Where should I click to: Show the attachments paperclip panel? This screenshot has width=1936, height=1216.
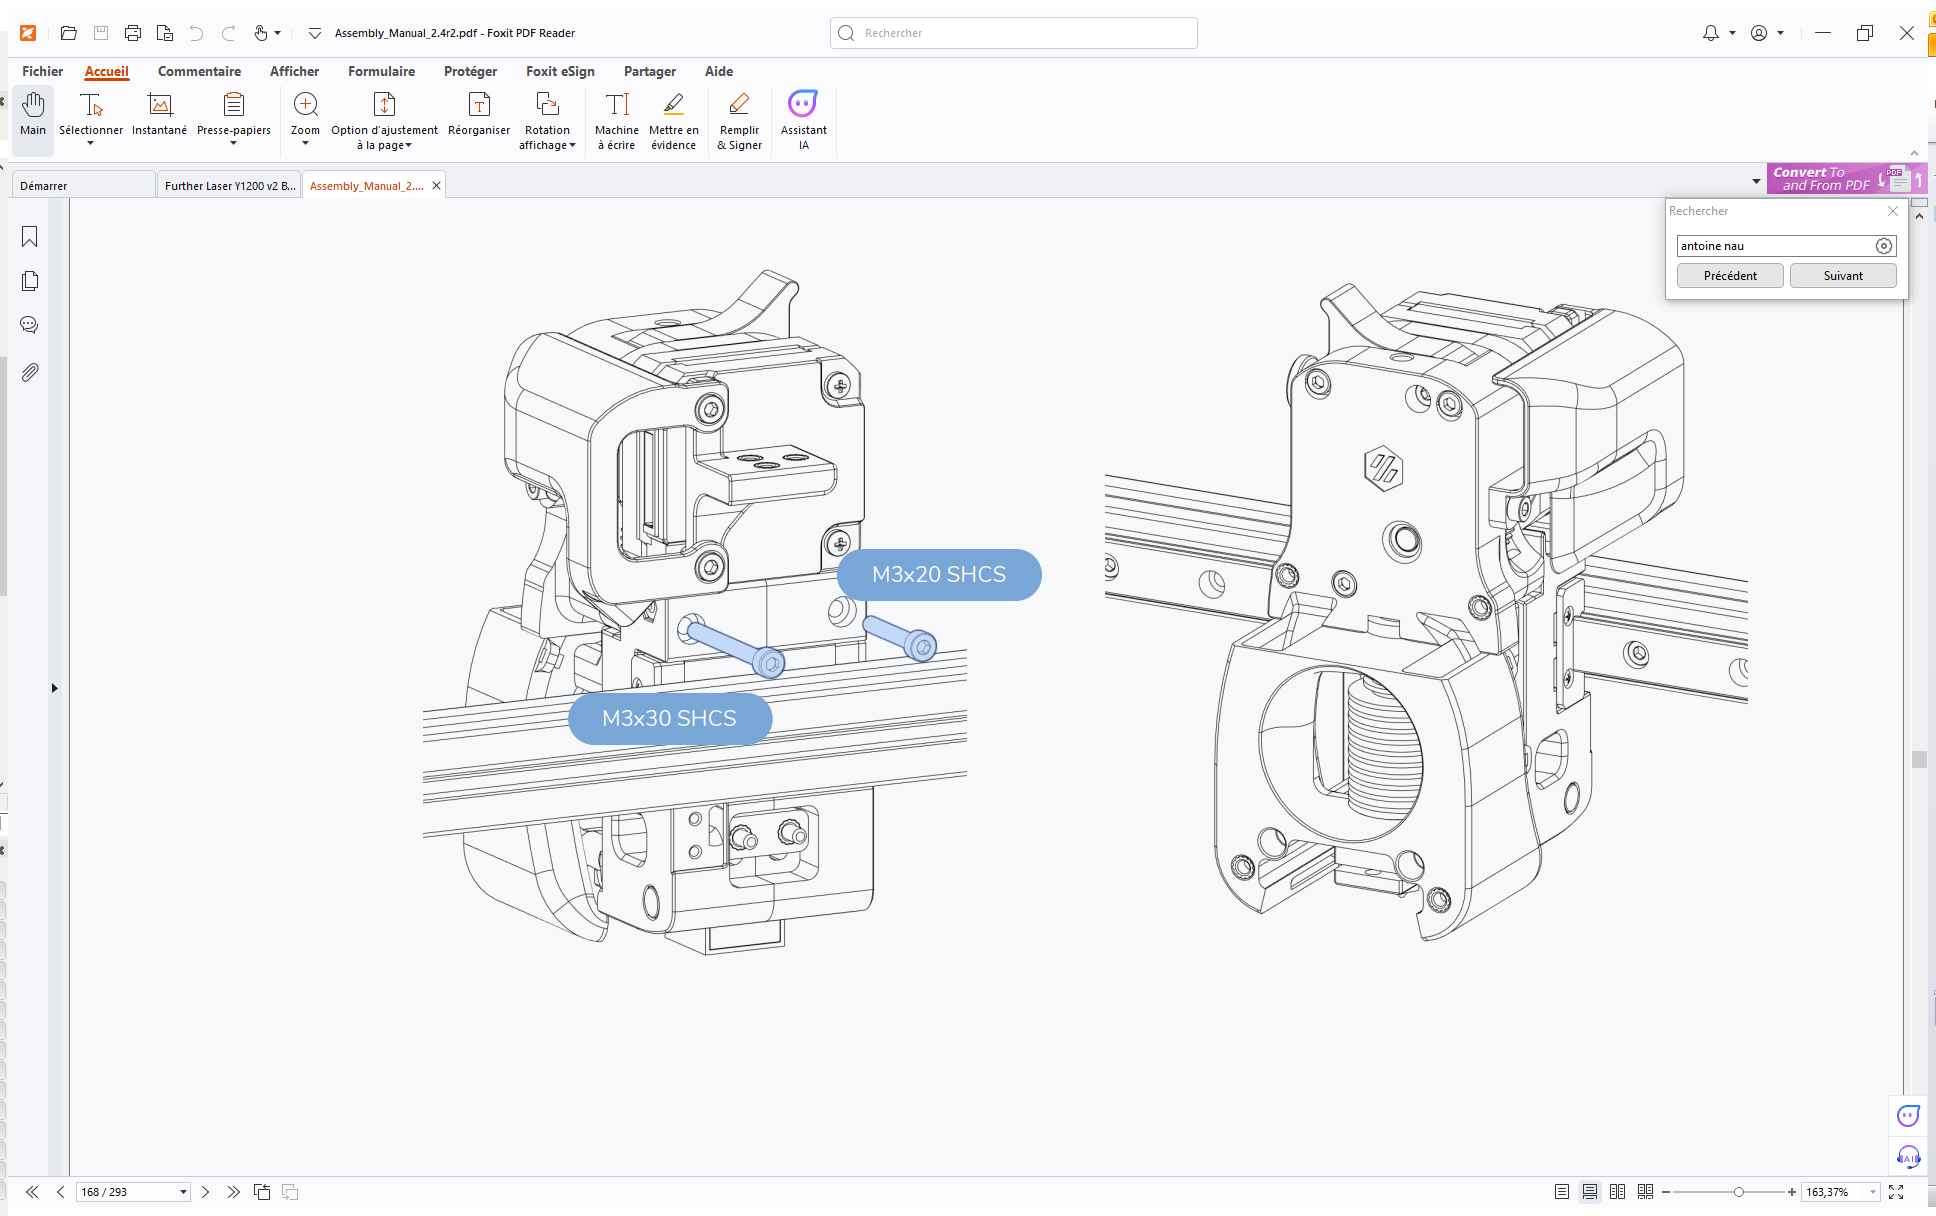(30, 373)
